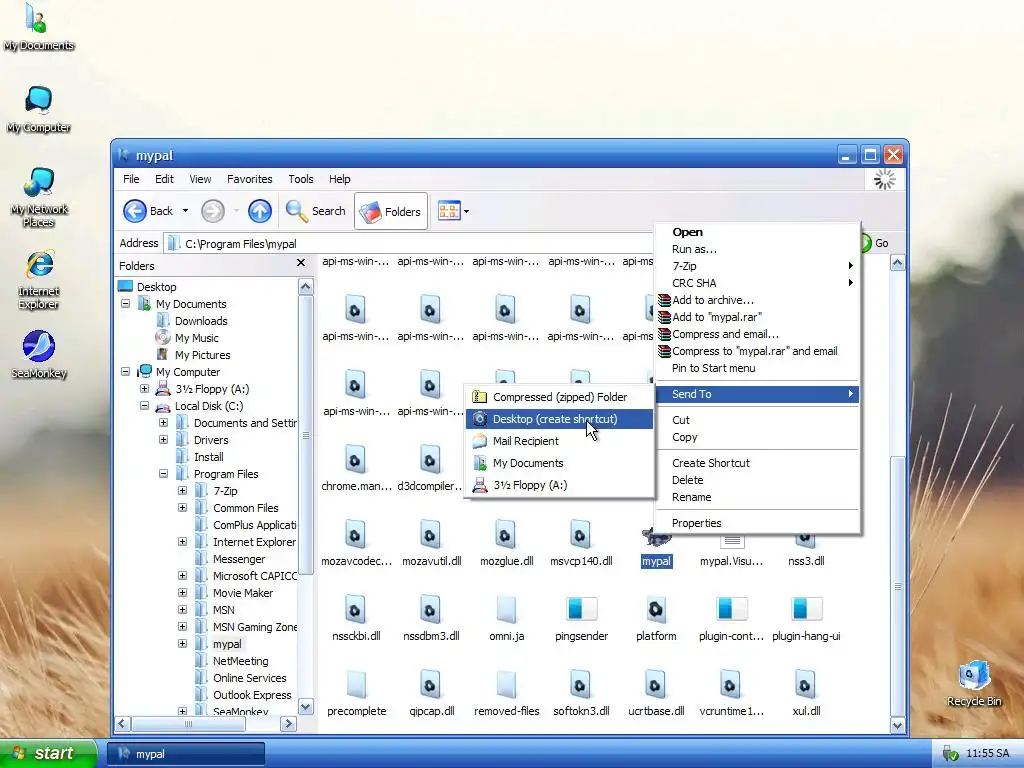Open the Views toolbar icon
The width and height of the screenshot is (1024, 768).
pyautogui.click(x=449, y=211)
